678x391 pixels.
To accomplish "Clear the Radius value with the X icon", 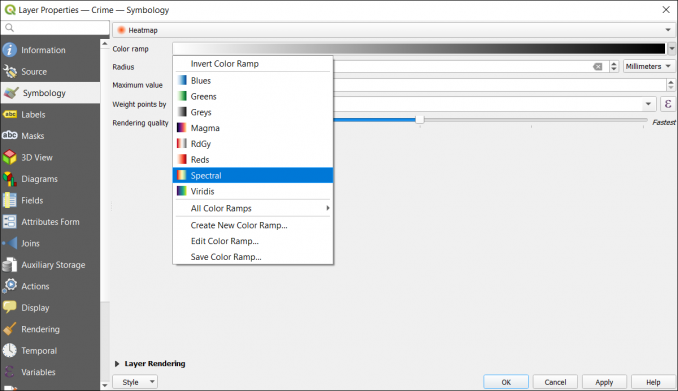I will (x=597, y=67).
